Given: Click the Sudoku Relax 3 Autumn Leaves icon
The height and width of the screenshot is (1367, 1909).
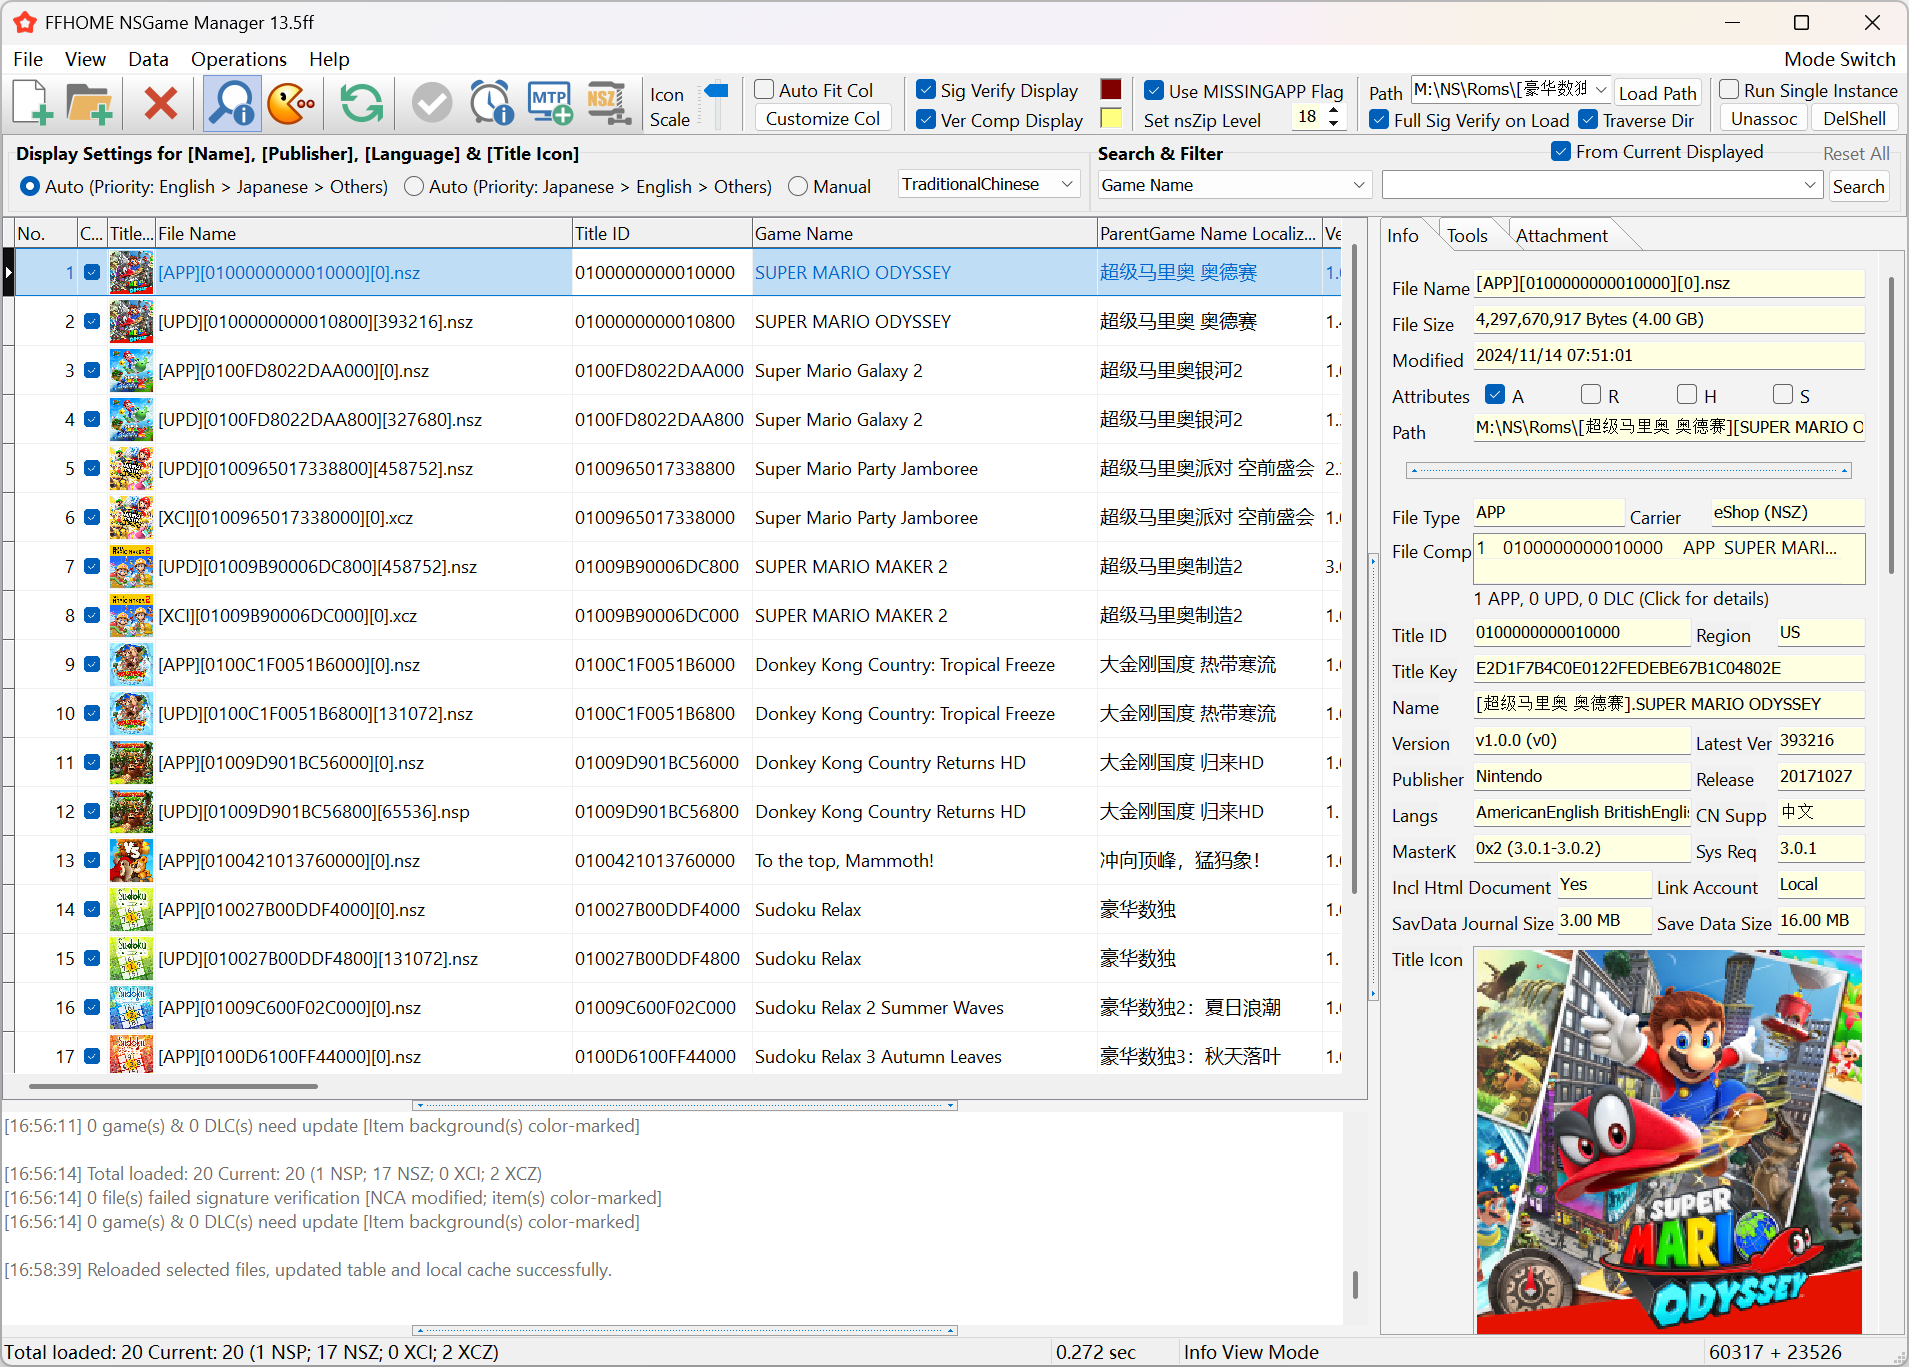Looking at the screenshot, I should [x=131, y=1055].
